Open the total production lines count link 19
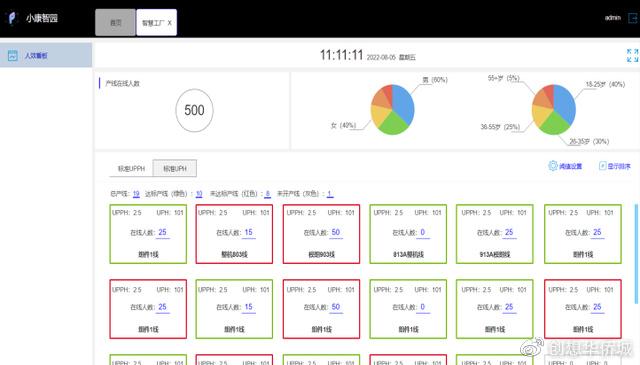 [x=136, y=194]
